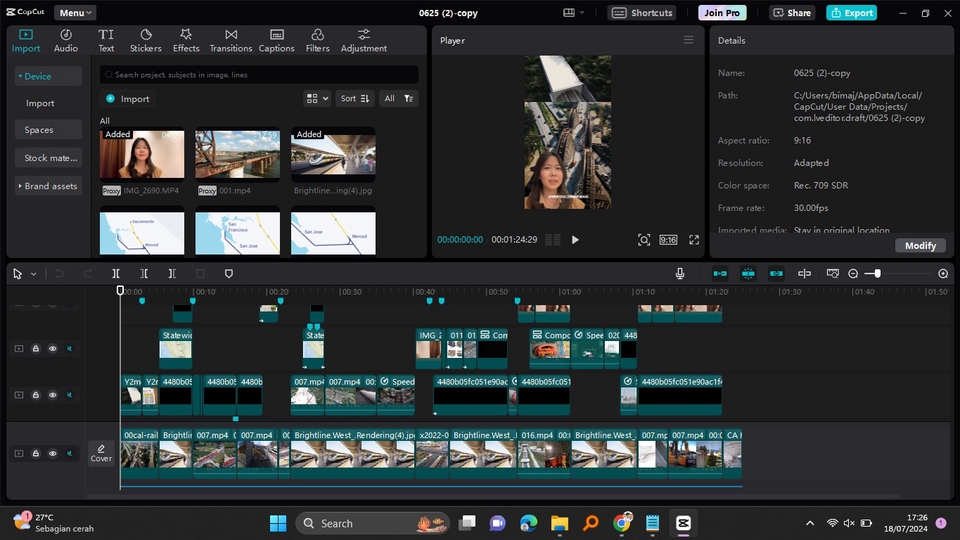
Task: Open the Menu dropdown
Action: pyautogui.click(x=75, y=13)
